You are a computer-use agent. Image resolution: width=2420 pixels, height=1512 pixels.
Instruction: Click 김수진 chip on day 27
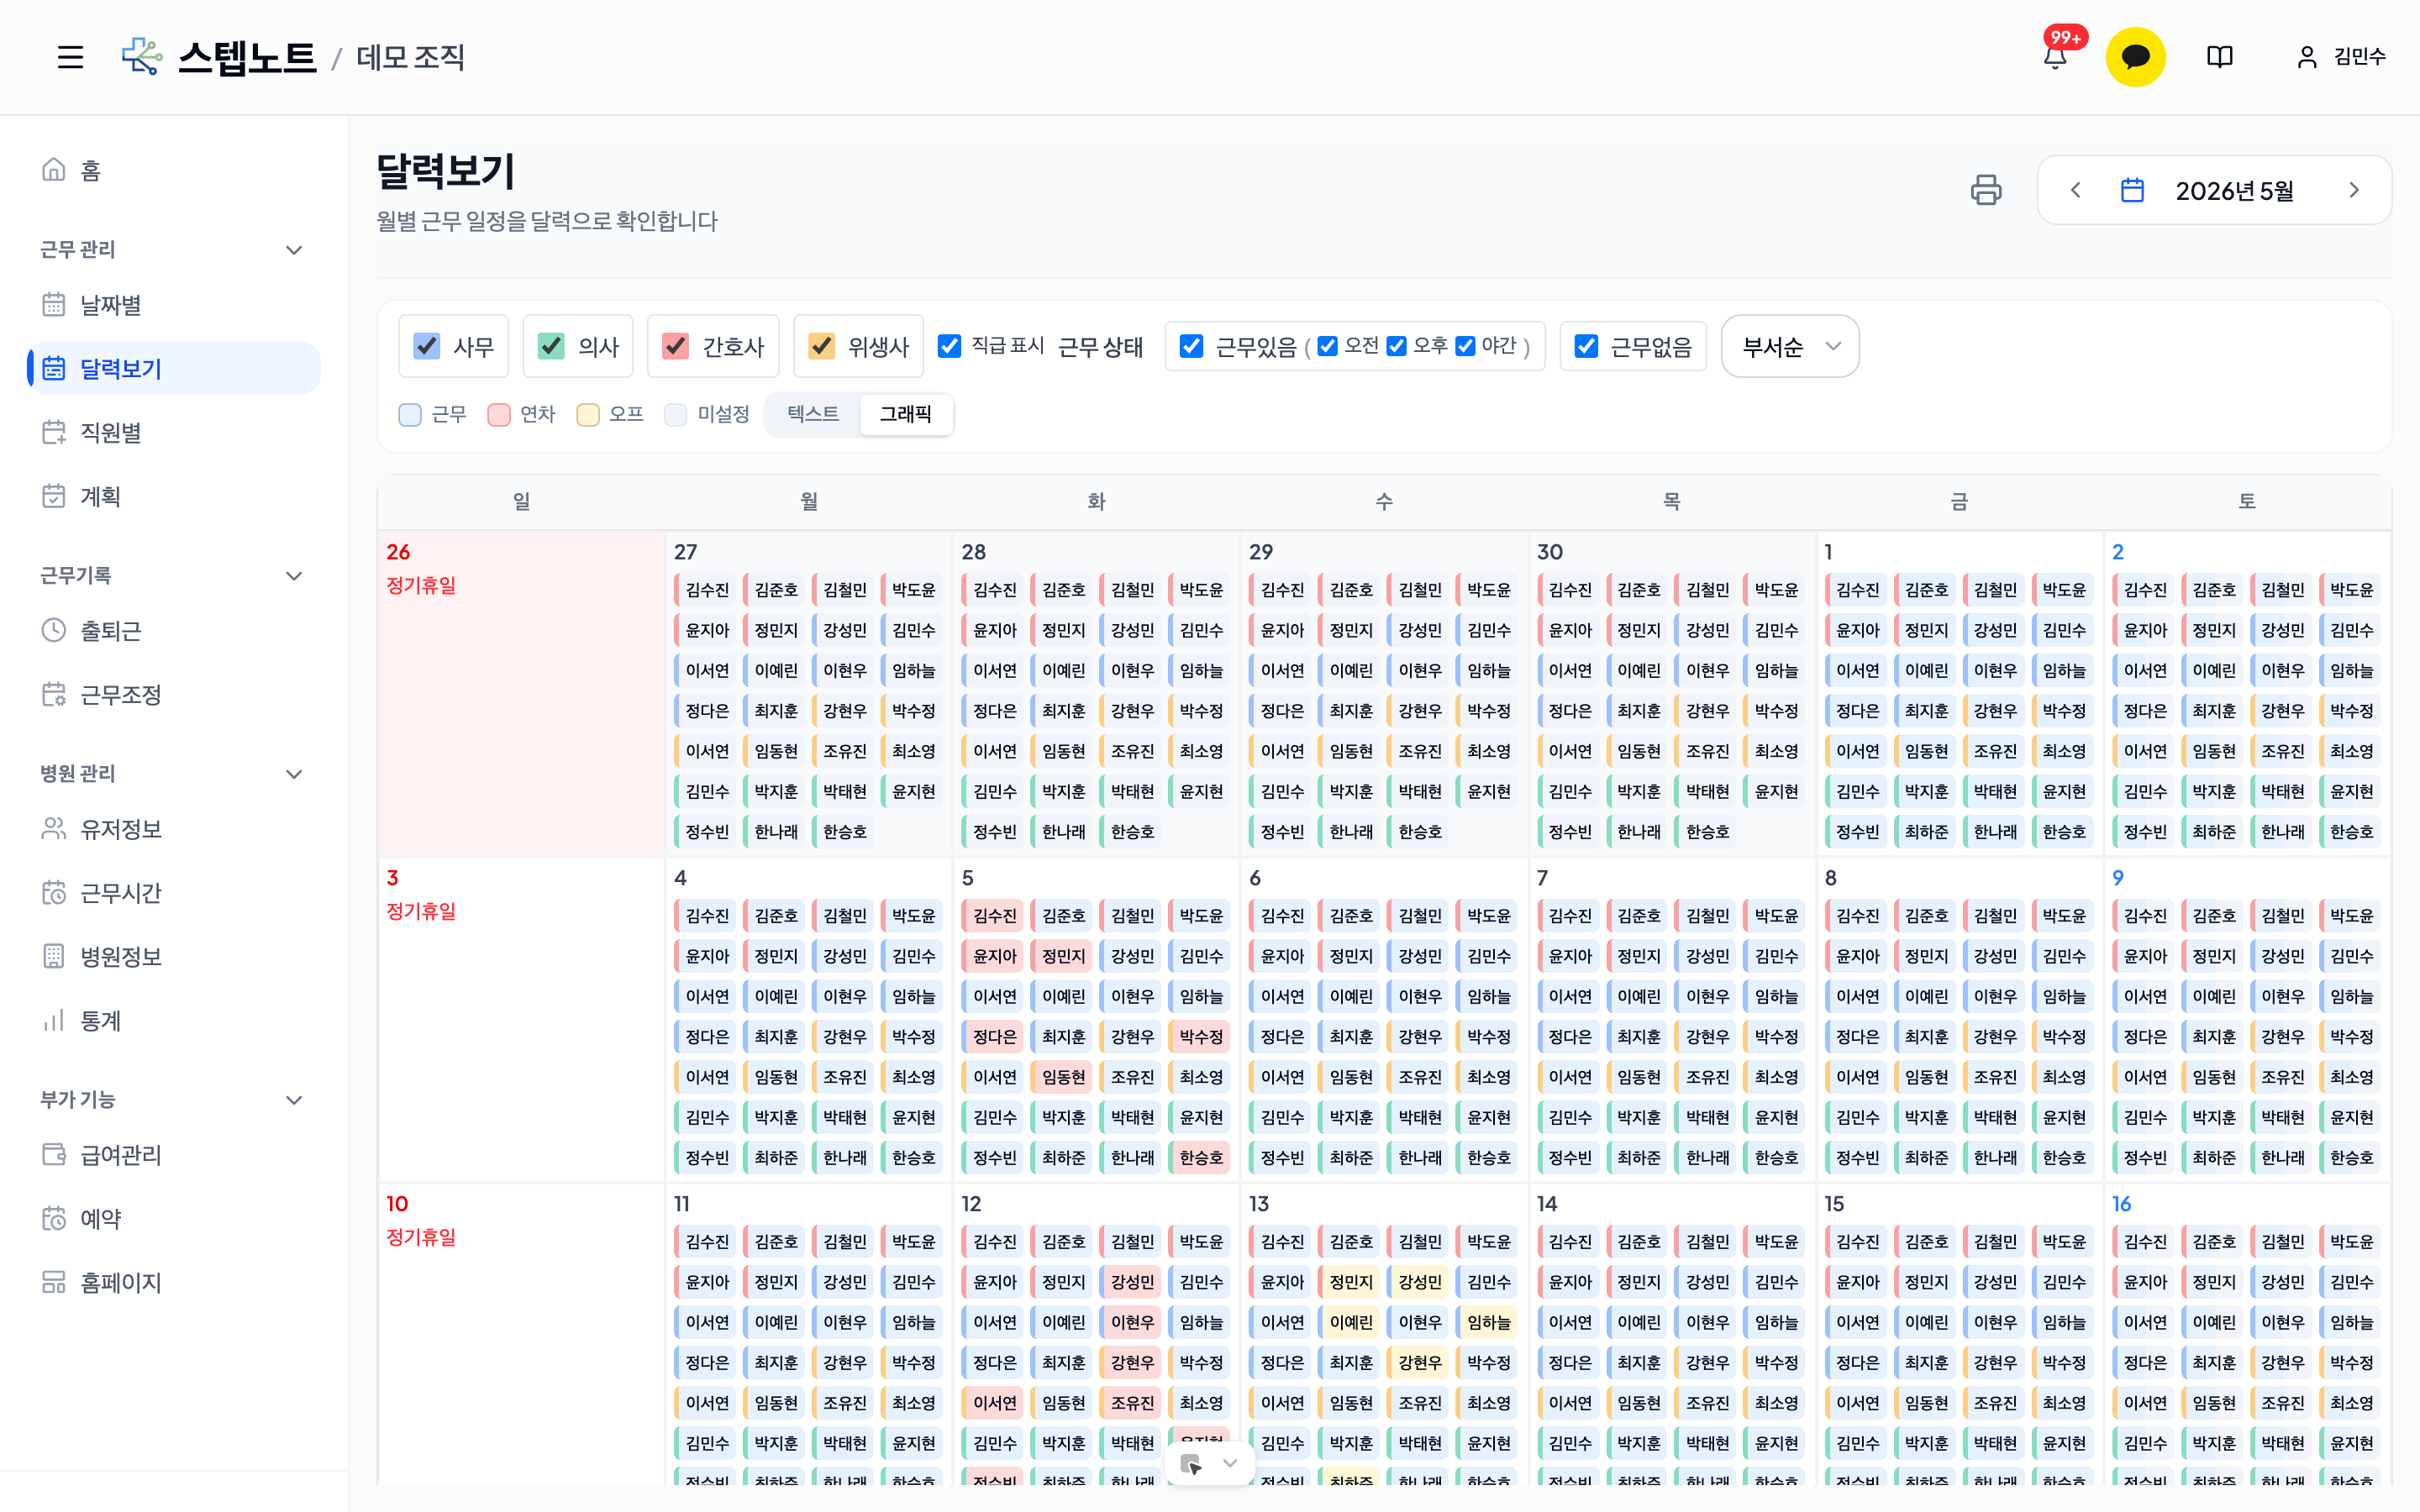(707, 590)
